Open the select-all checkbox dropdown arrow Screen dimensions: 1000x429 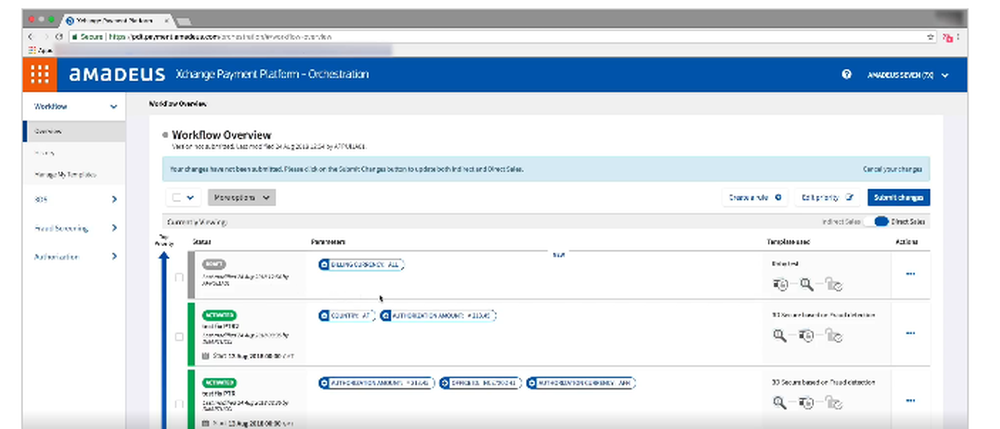[190, 198]
